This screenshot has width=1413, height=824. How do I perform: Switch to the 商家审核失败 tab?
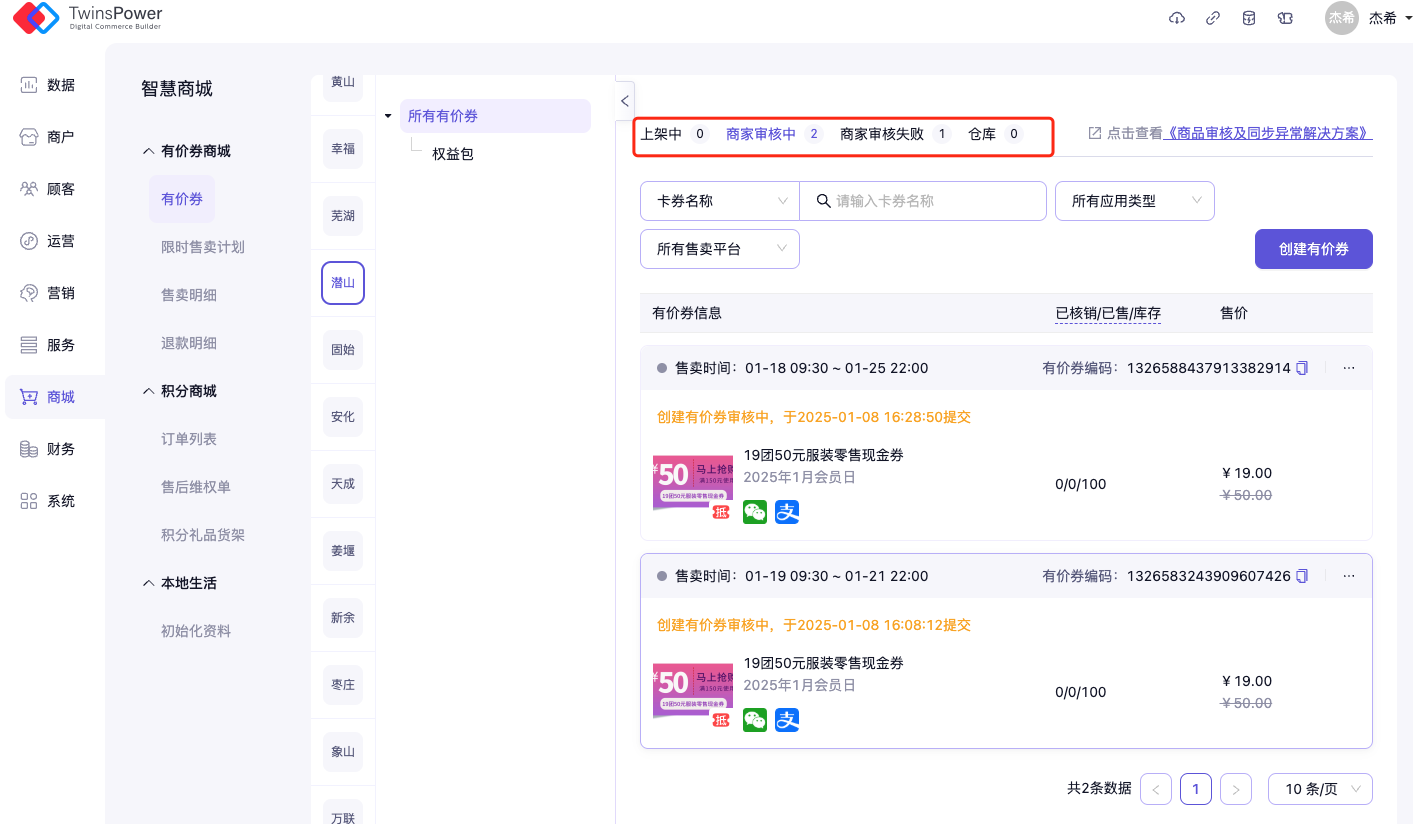pos(882,134)
